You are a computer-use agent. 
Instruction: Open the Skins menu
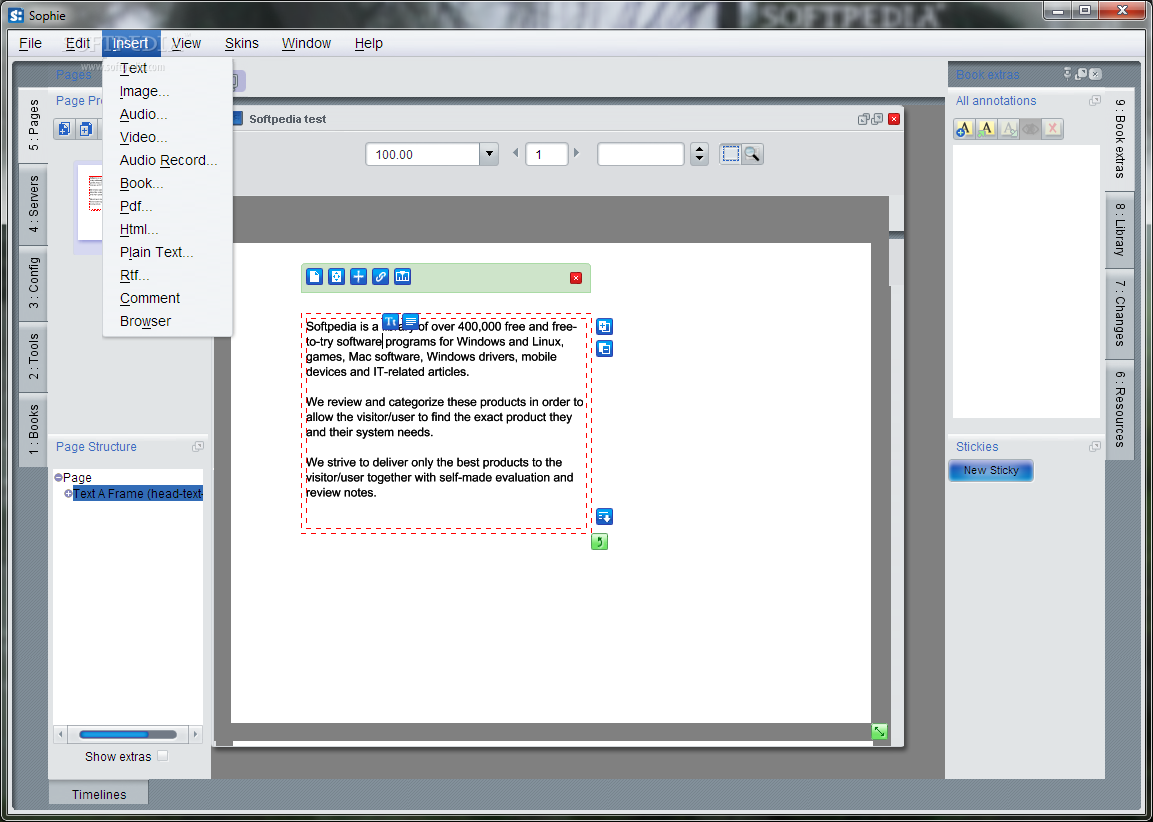(241, 43)
